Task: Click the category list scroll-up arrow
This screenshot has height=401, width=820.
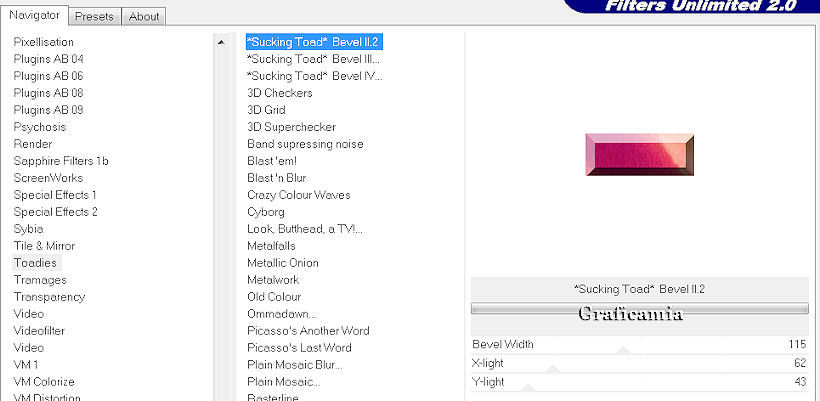Action: (x=221, y=42)
